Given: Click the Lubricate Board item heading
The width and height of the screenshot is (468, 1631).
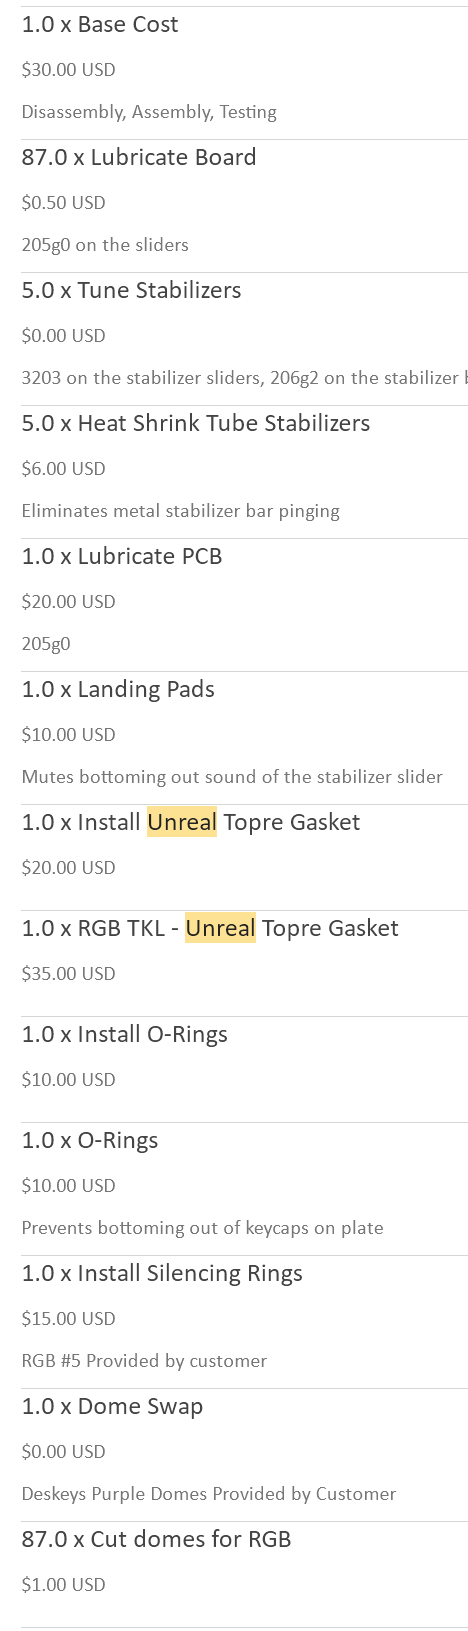Looking at the screenshot, I should point(139,158).
